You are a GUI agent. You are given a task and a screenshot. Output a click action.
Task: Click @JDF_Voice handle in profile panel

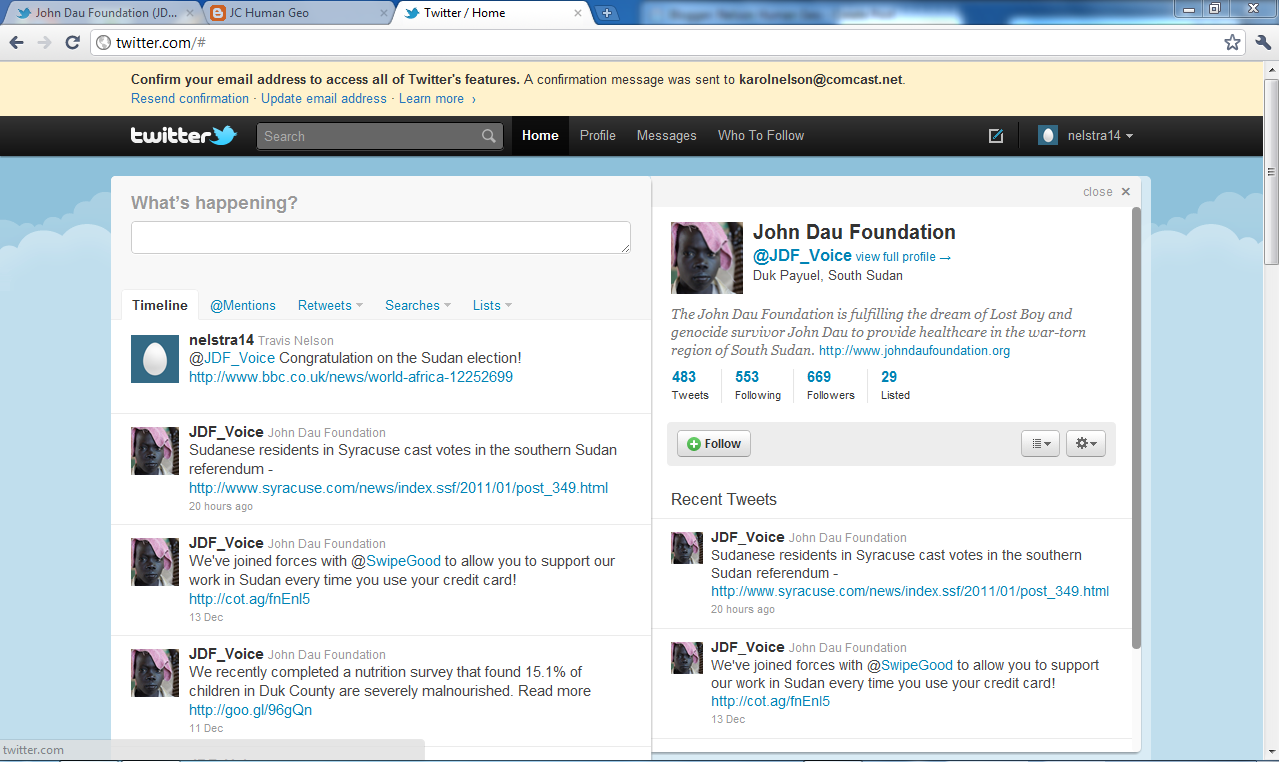pos(802,256)
